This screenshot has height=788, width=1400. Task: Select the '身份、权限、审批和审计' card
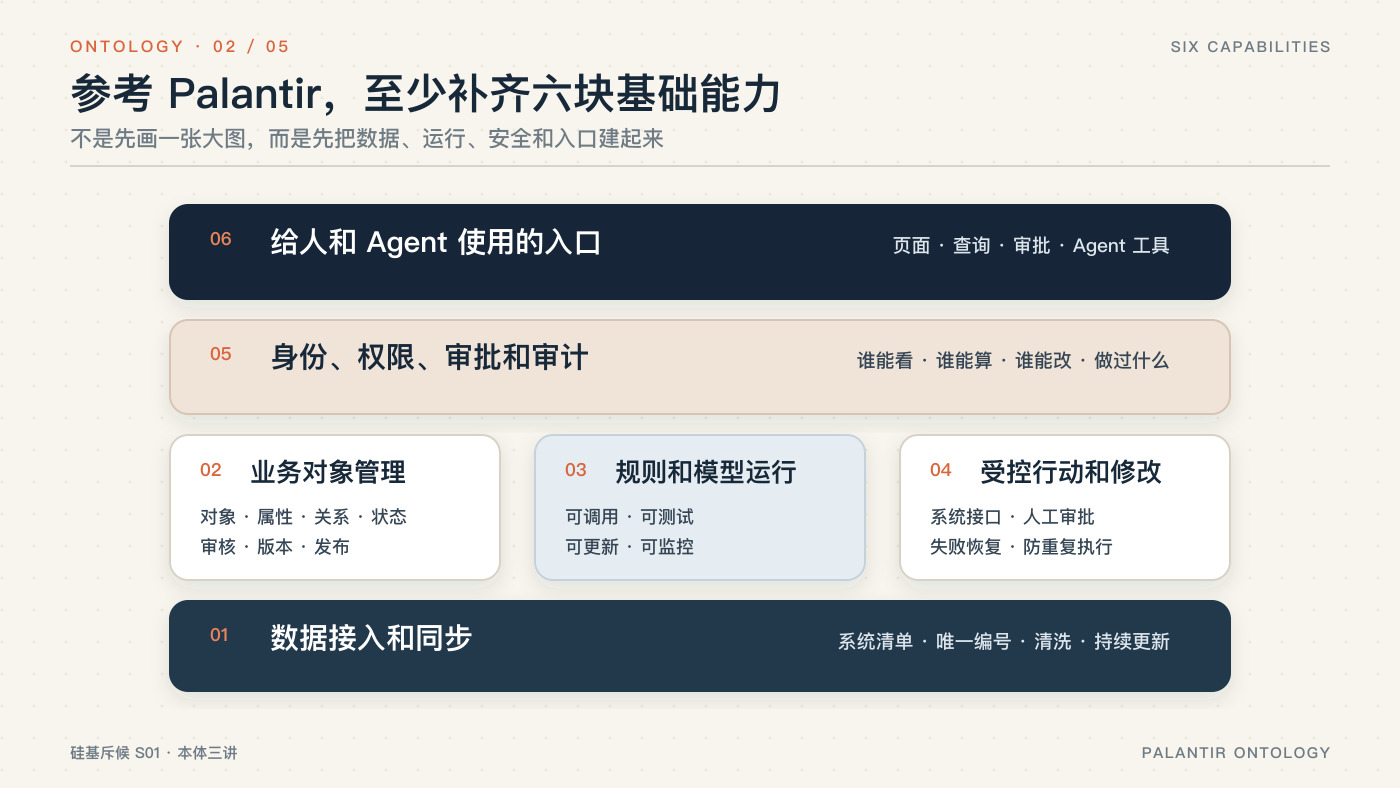pyautogui.click(x=700, y=367)
